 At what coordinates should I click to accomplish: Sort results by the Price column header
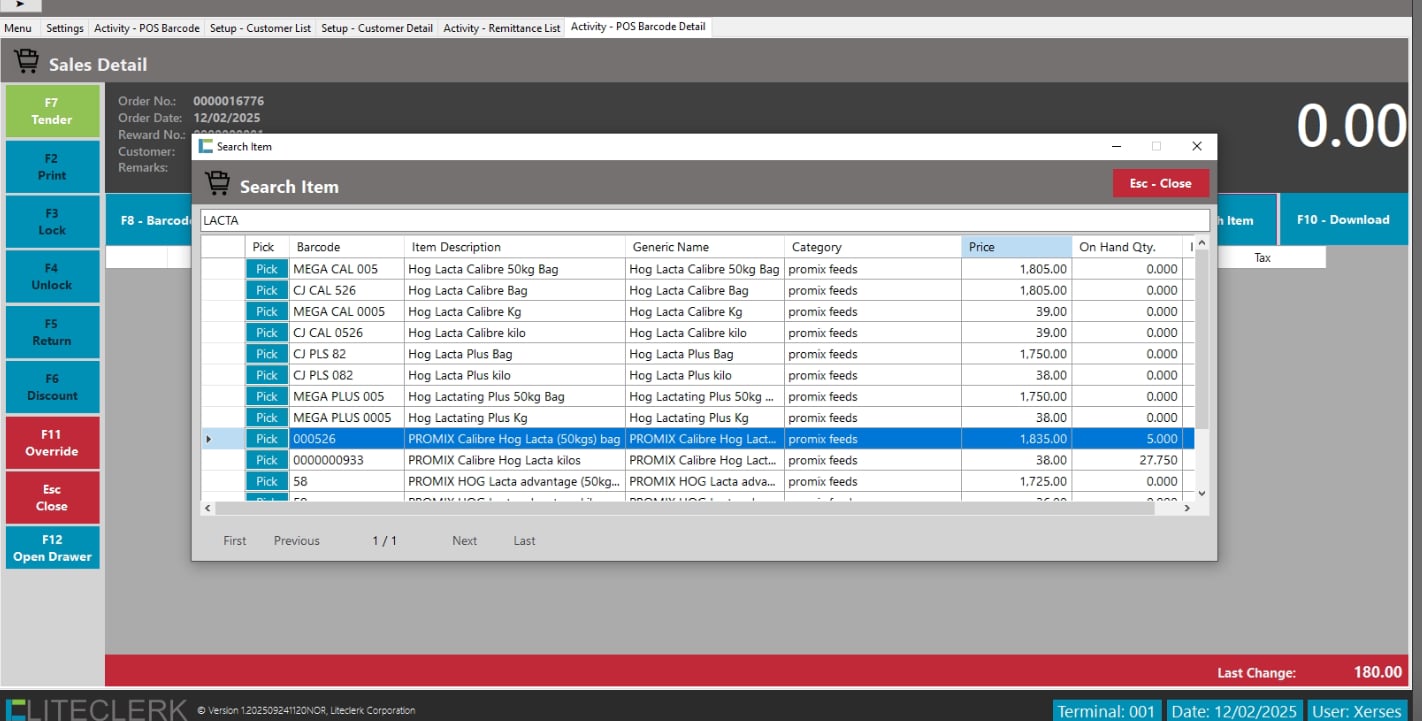click(x=1015, y=247)
